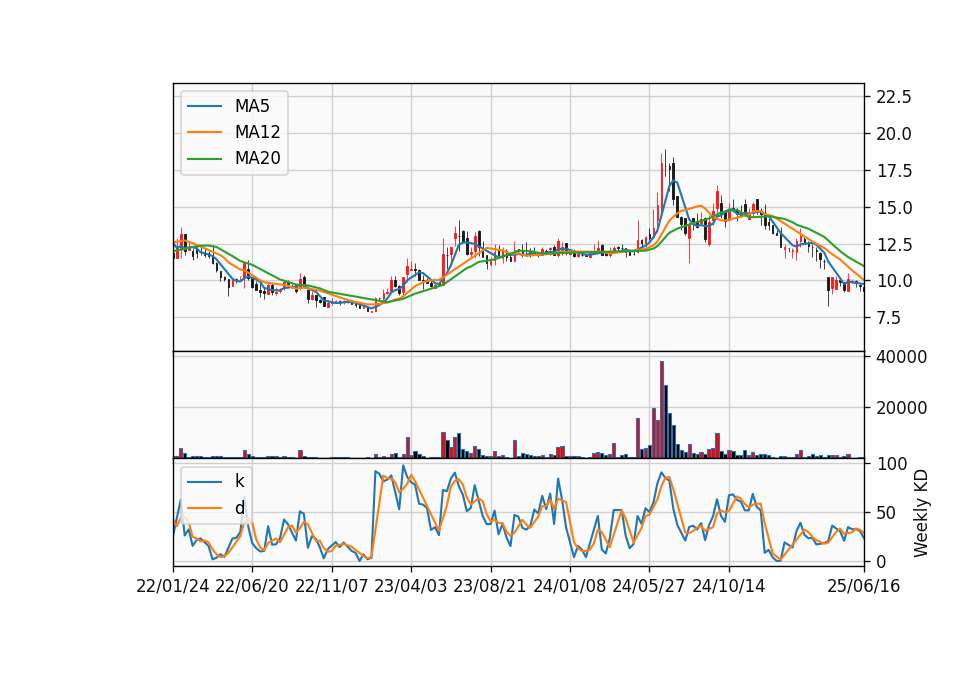This screenshot has height=690, width=960.
Task: Click the 22/11/07 date tick label
Action: click(332, 586)
